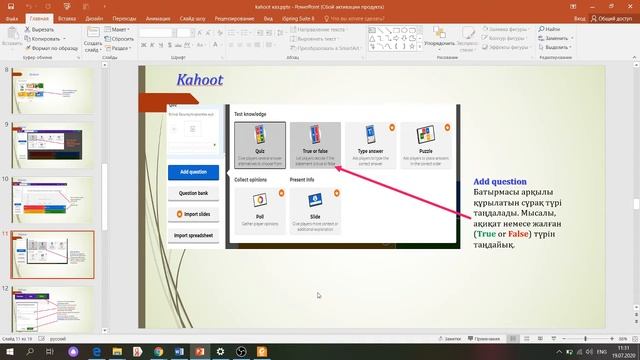
Task: Create new slide with Создать слайд
Action: point(93,40)
